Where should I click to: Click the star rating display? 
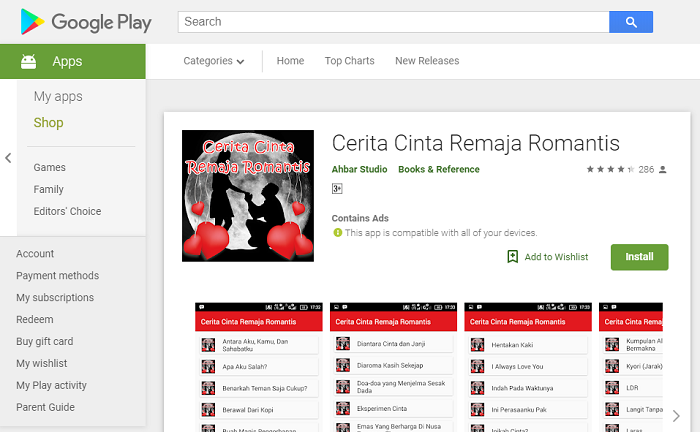click(610, 170)
